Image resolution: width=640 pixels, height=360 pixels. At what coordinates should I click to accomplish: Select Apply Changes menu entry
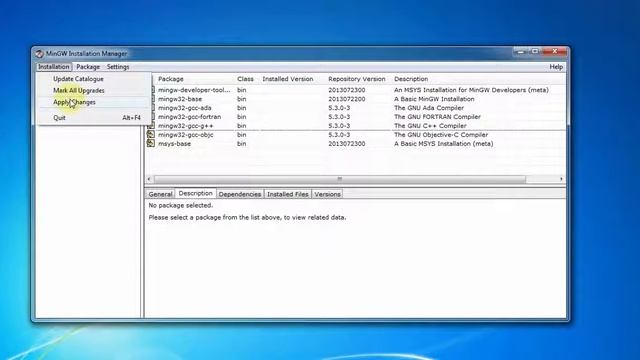pyautogui.click(x=74, y=102)
